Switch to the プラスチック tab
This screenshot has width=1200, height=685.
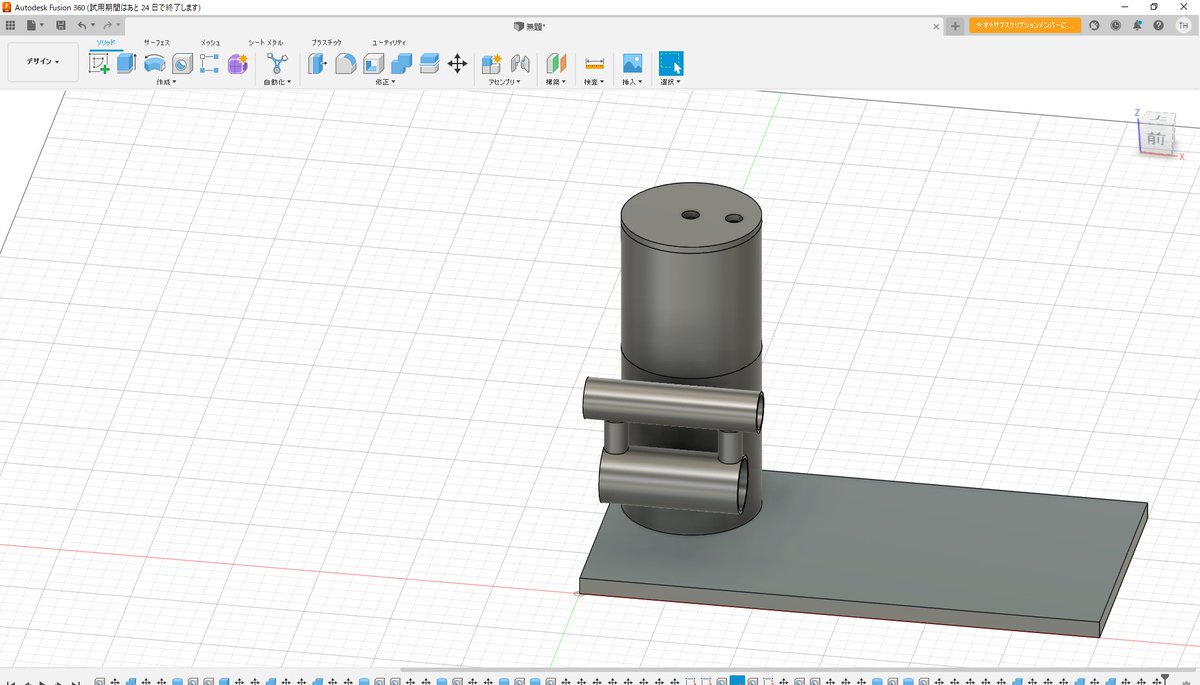point(326,43)
